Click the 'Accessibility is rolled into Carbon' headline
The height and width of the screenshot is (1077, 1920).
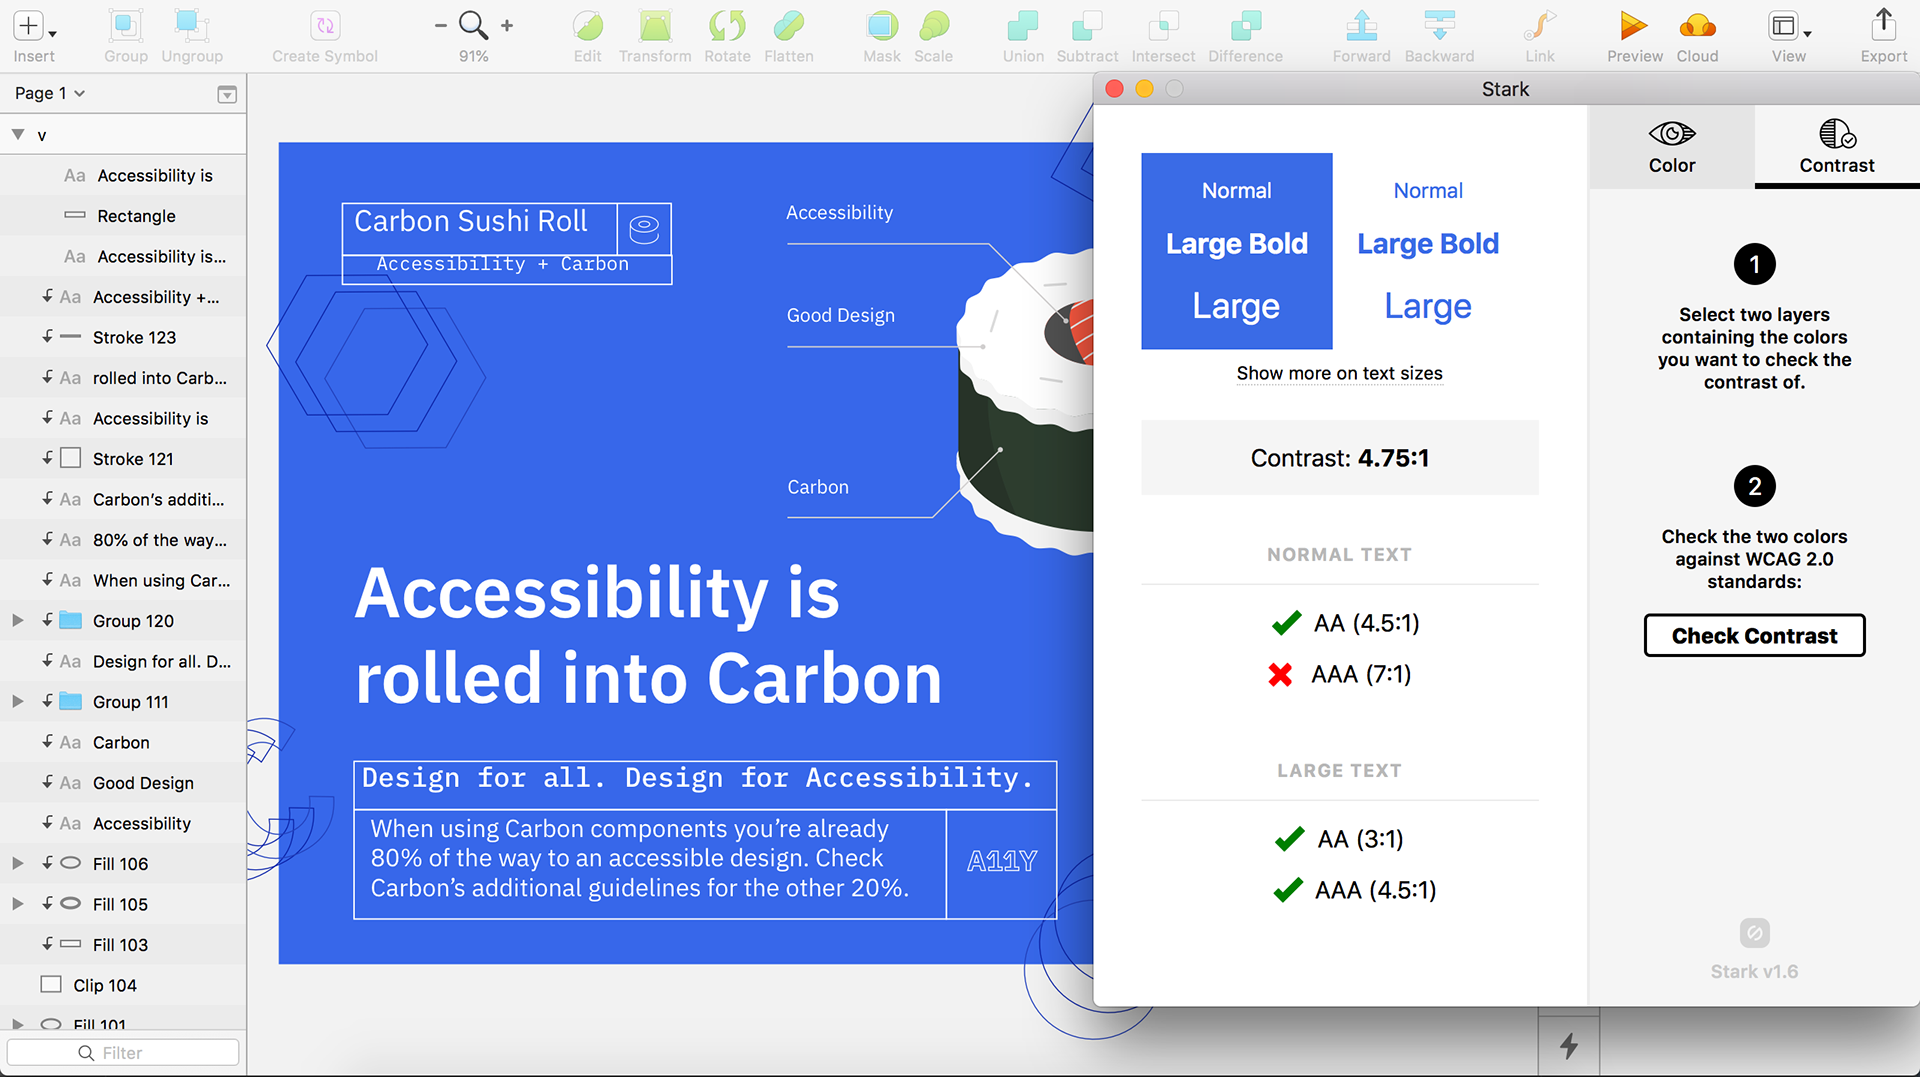648,636
